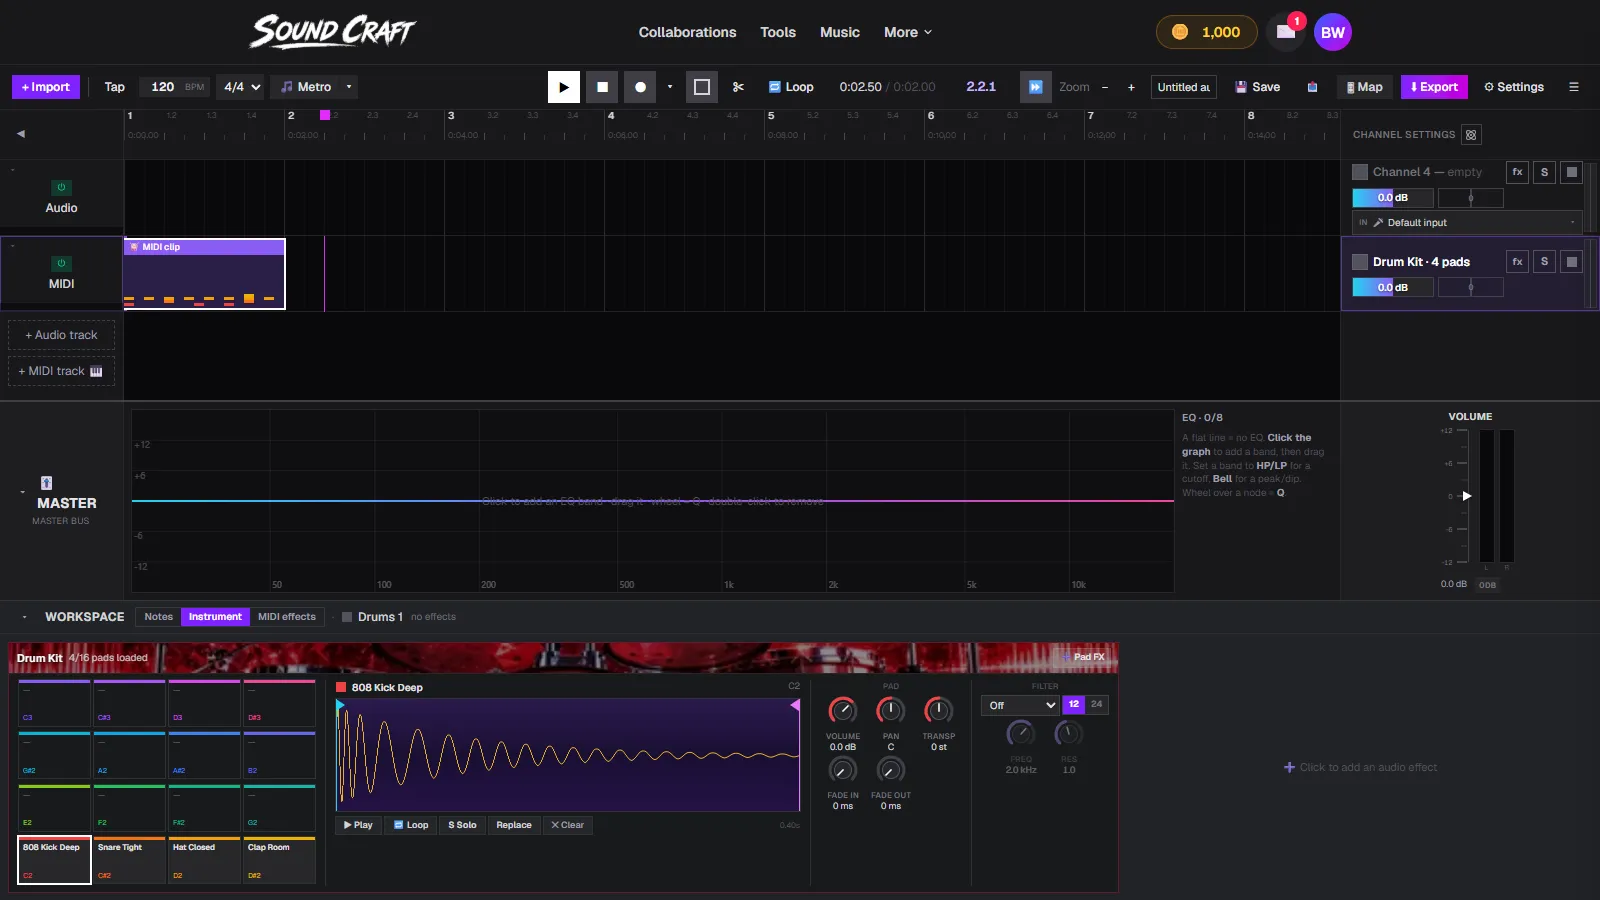Screen dimensions: 1600x900
Task: Solo Channel 4 with the S button
Action: [1544, 172]
